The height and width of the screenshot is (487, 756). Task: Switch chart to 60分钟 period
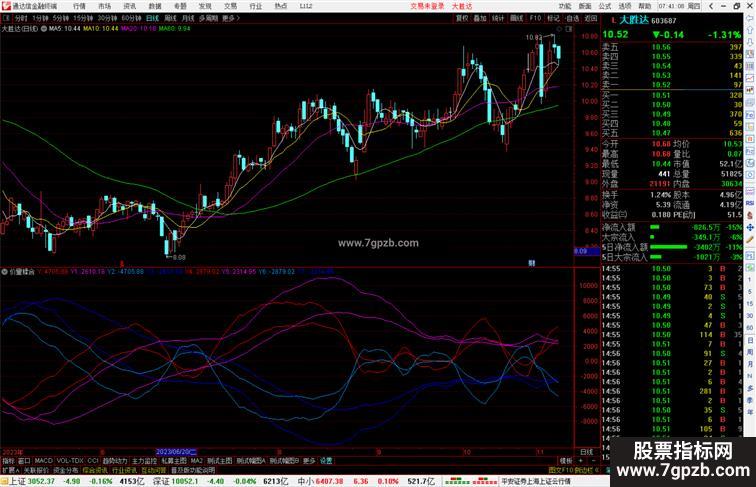(x=131, y=18)
